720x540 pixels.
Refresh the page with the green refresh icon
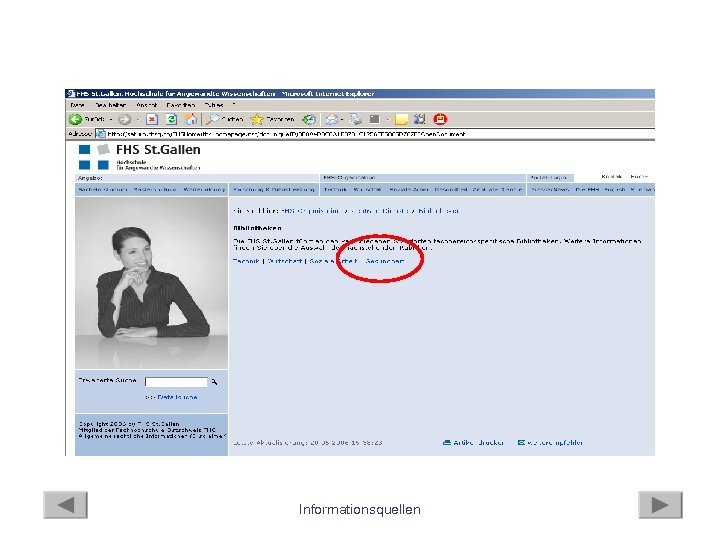pos(171,119)
